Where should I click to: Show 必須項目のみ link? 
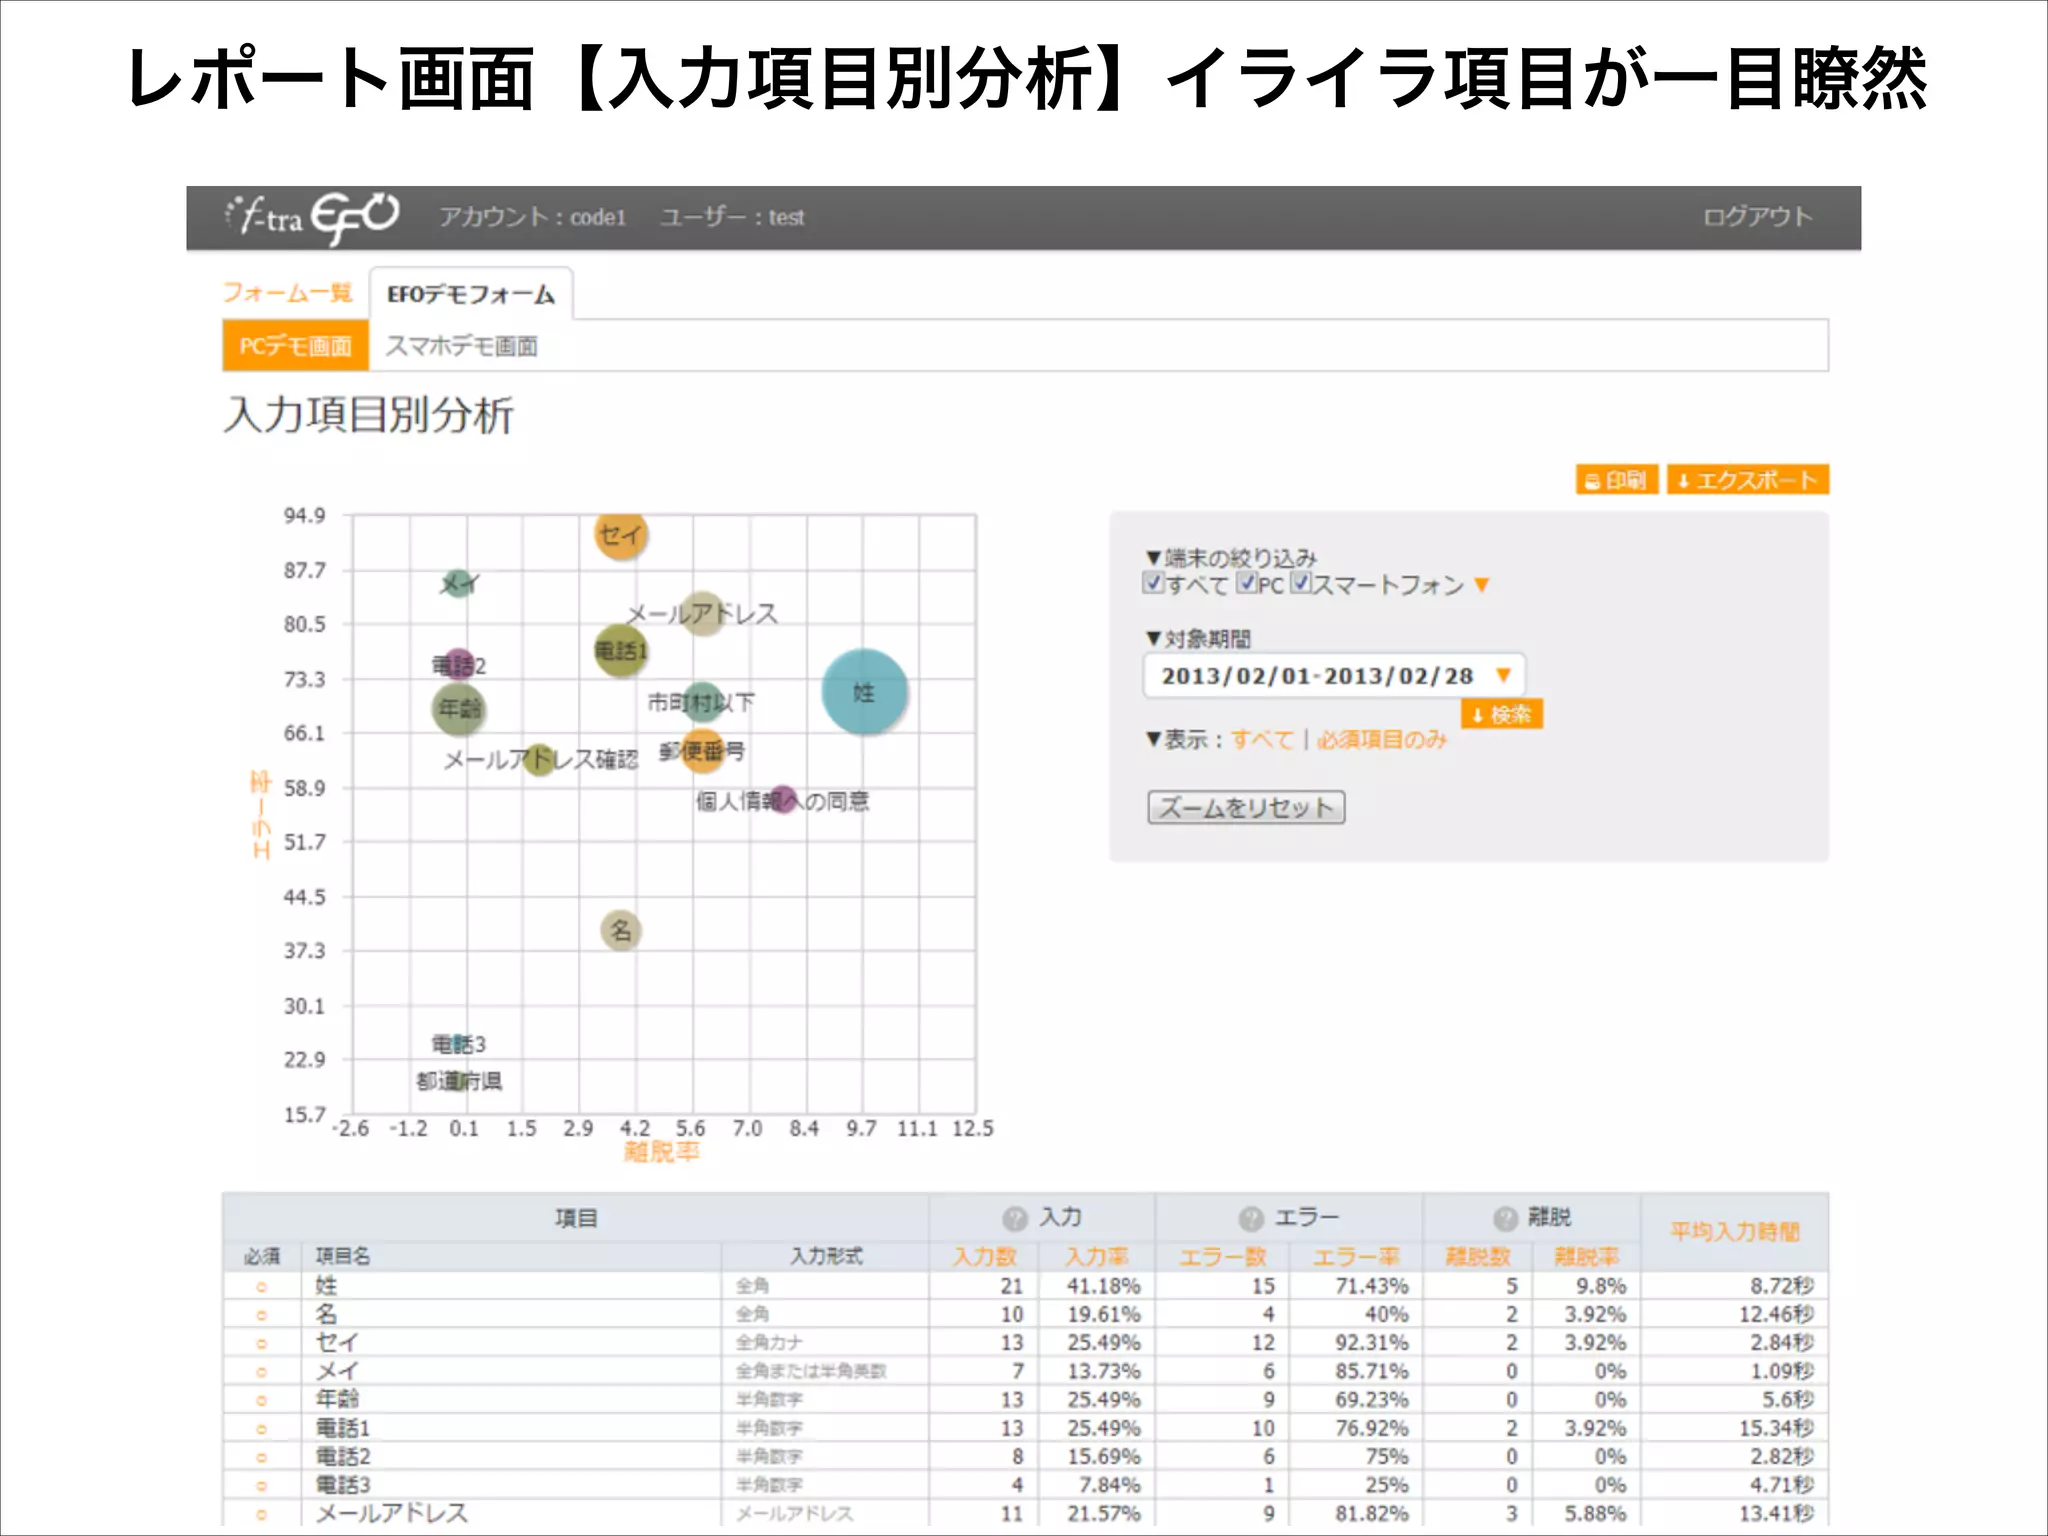1382,739
